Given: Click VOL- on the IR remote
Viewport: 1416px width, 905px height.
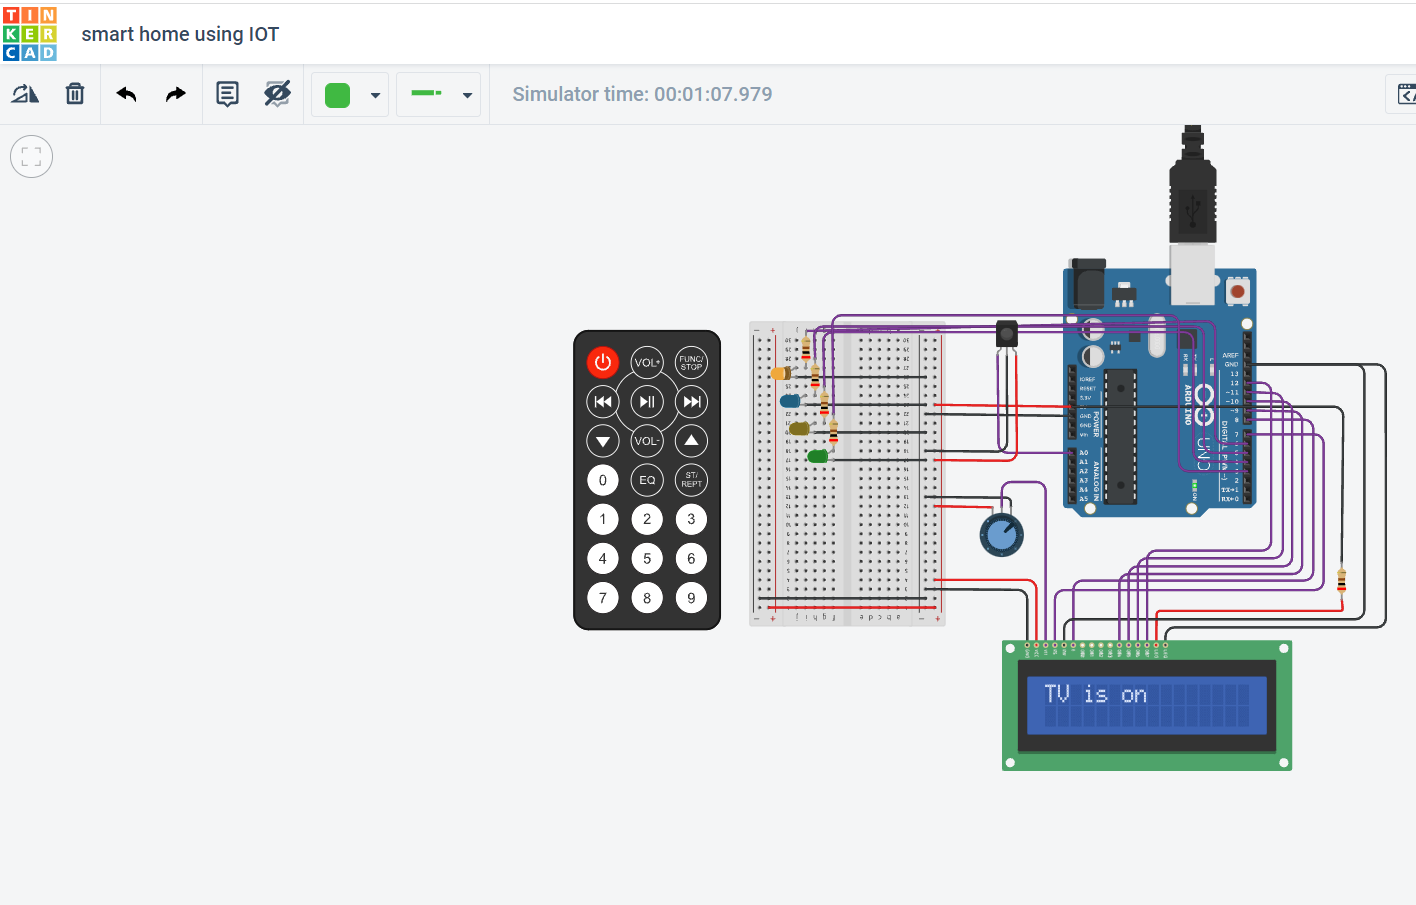Looking at the screenshot, I should pyautogui.click(x=647, y=441).
